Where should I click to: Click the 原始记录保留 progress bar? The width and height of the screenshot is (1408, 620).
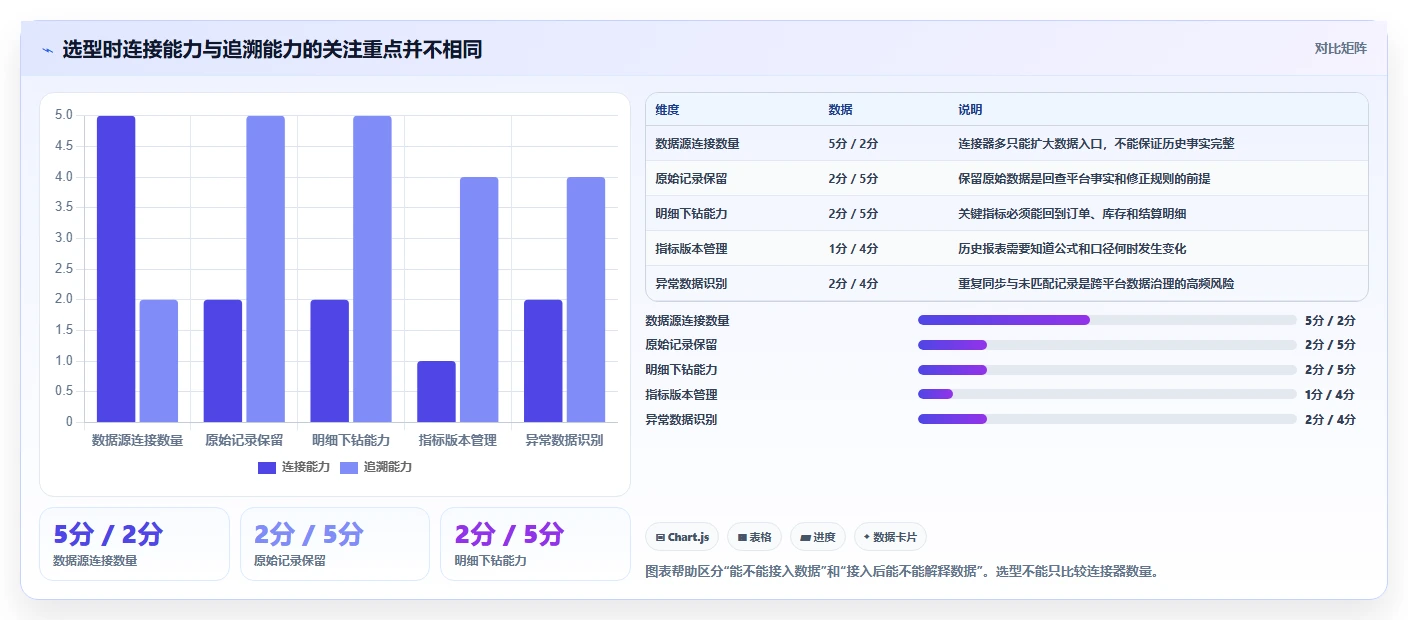pos(1107,345)
